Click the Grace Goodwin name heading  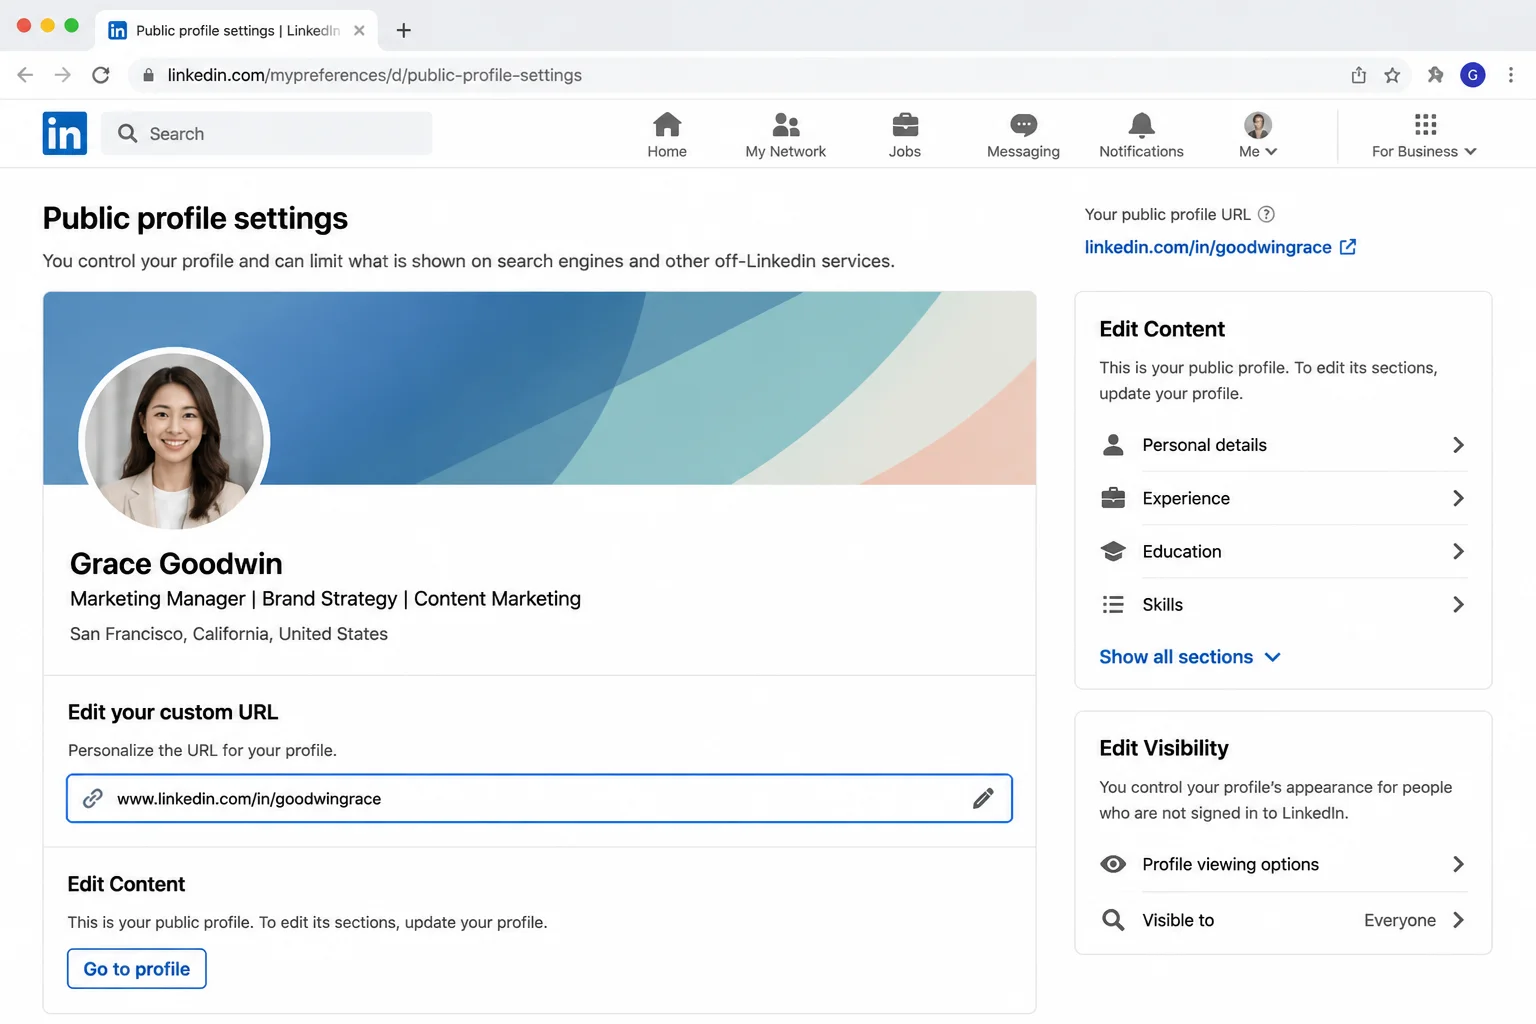pyautogui.click(x=176, y=563)
